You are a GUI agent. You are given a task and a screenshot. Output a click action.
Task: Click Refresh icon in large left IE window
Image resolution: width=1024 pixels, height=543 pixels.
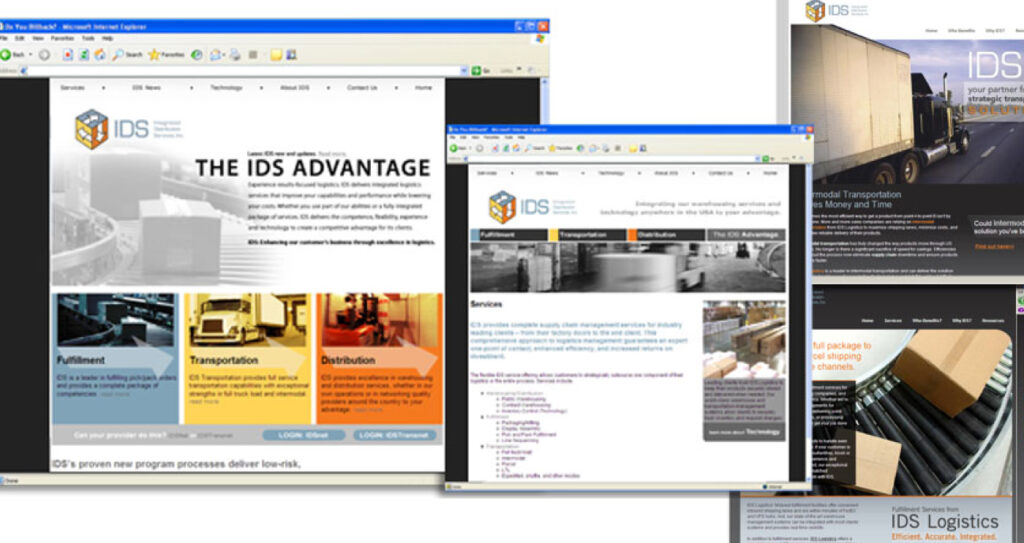pos(84,55)
